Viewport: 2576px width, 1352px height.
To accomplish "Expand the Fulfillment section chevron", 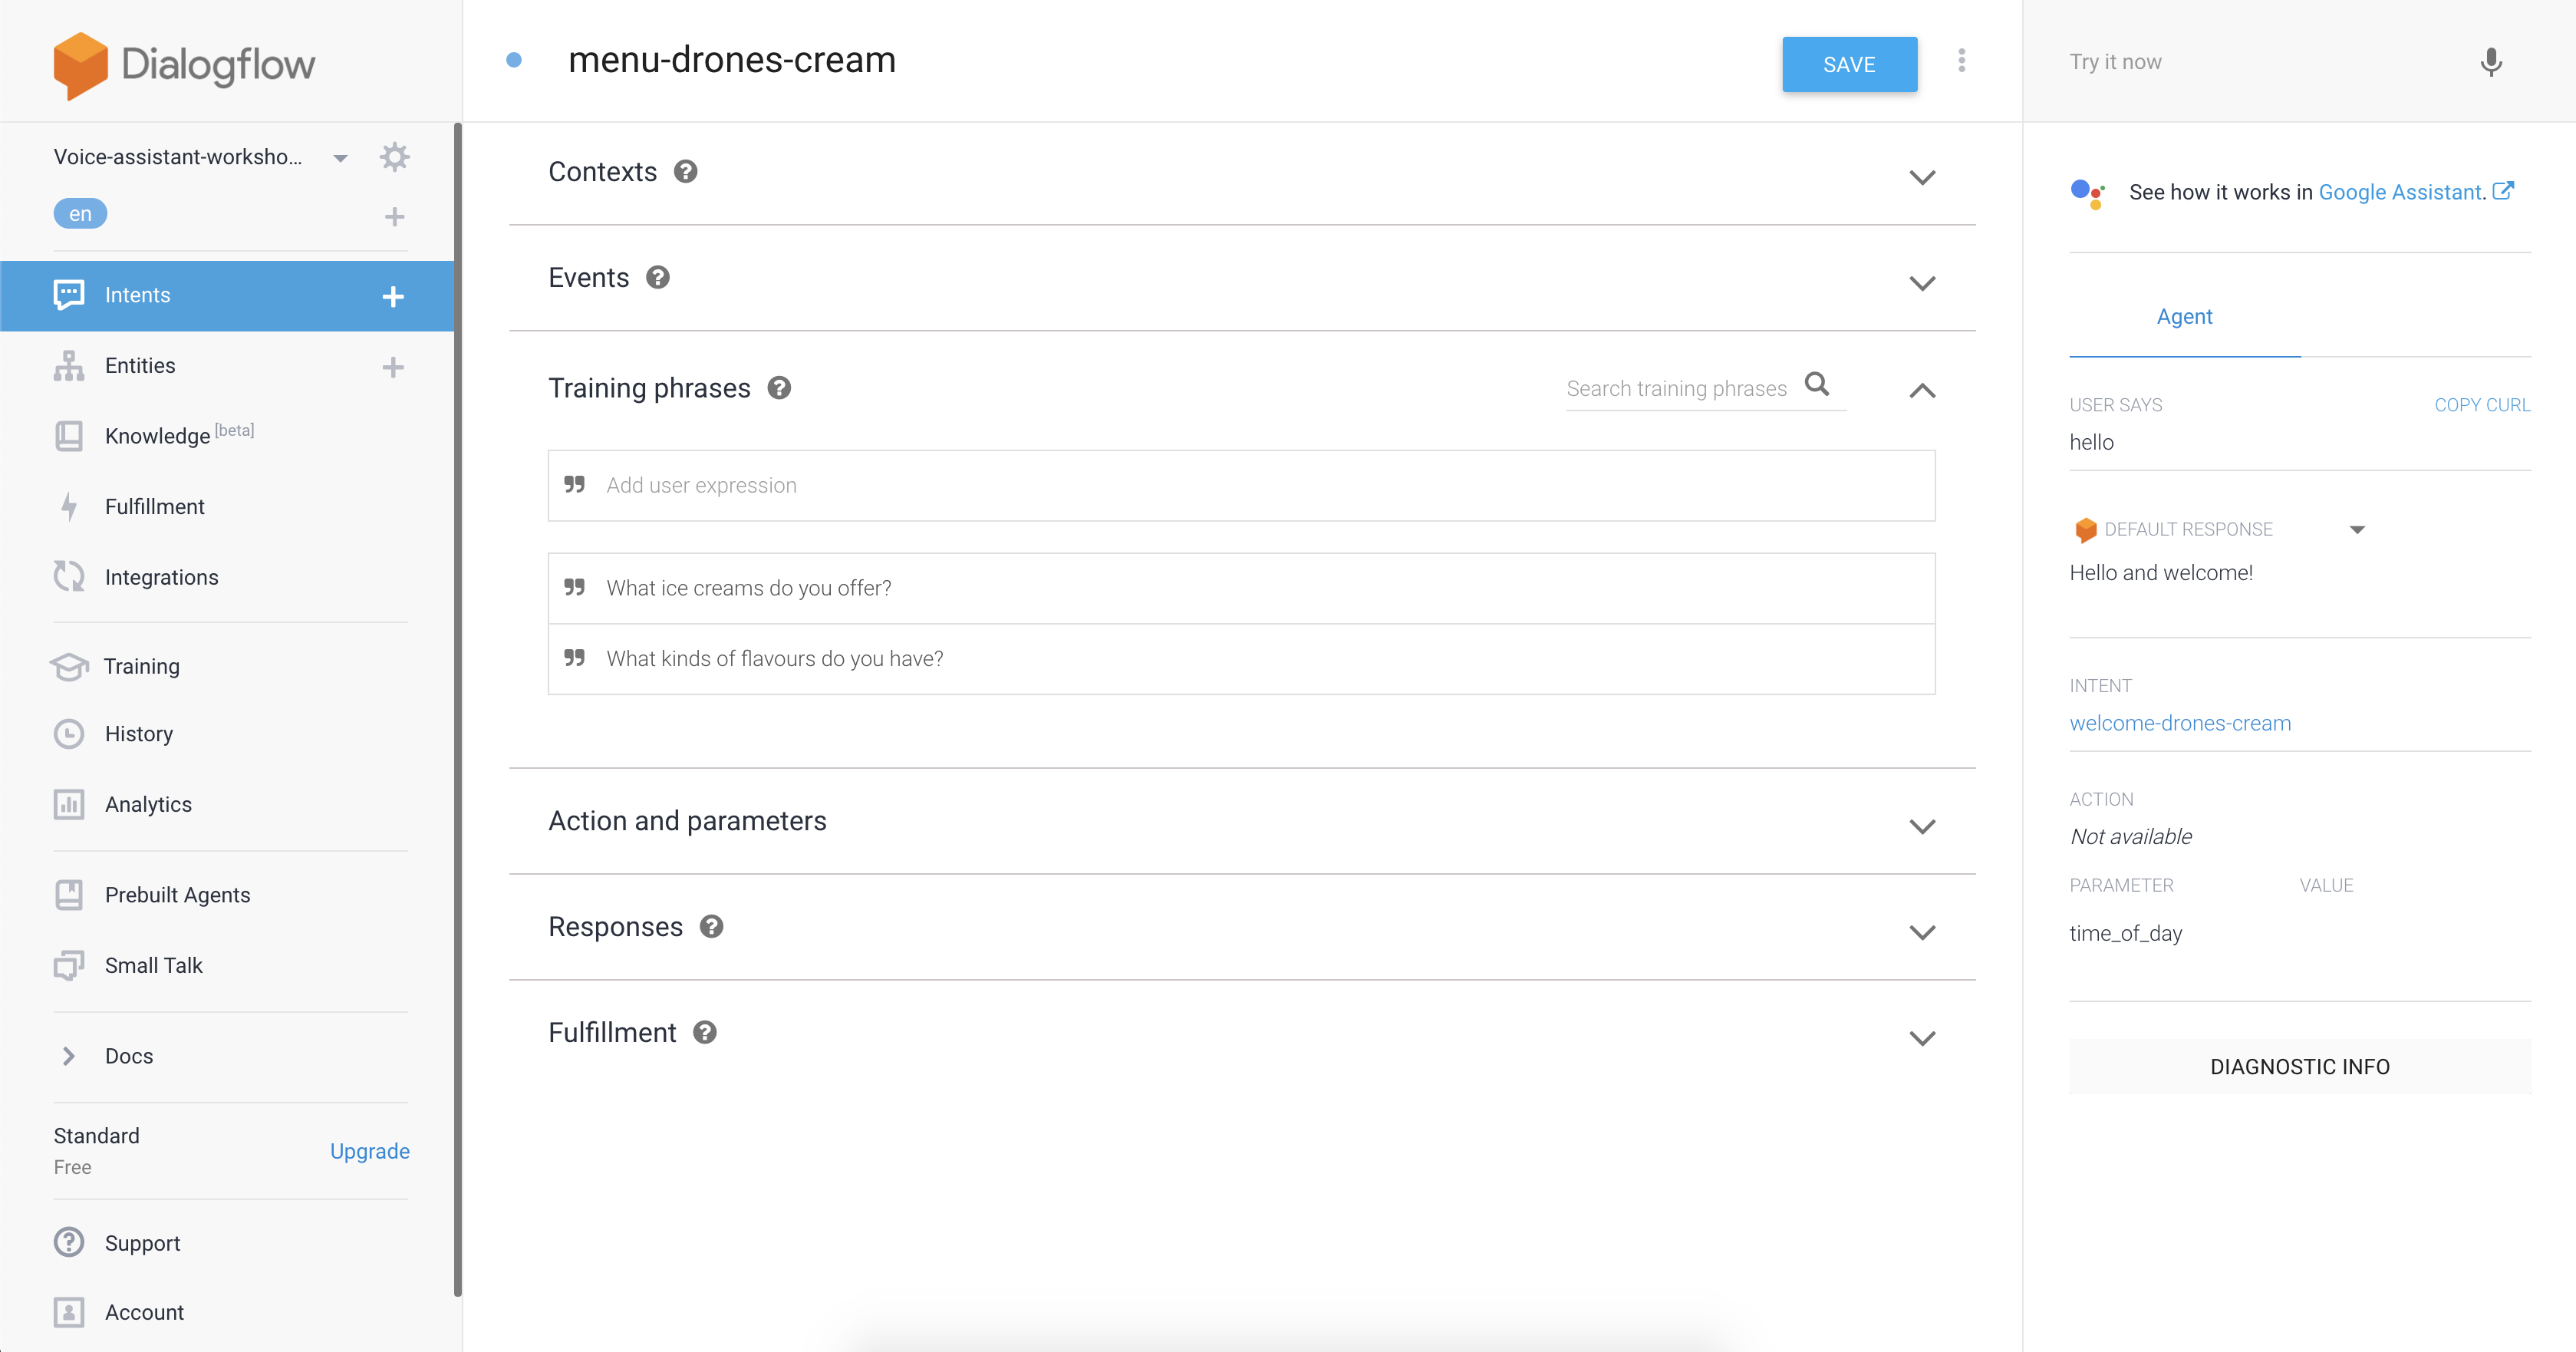I will [x=1922, y=1038].
